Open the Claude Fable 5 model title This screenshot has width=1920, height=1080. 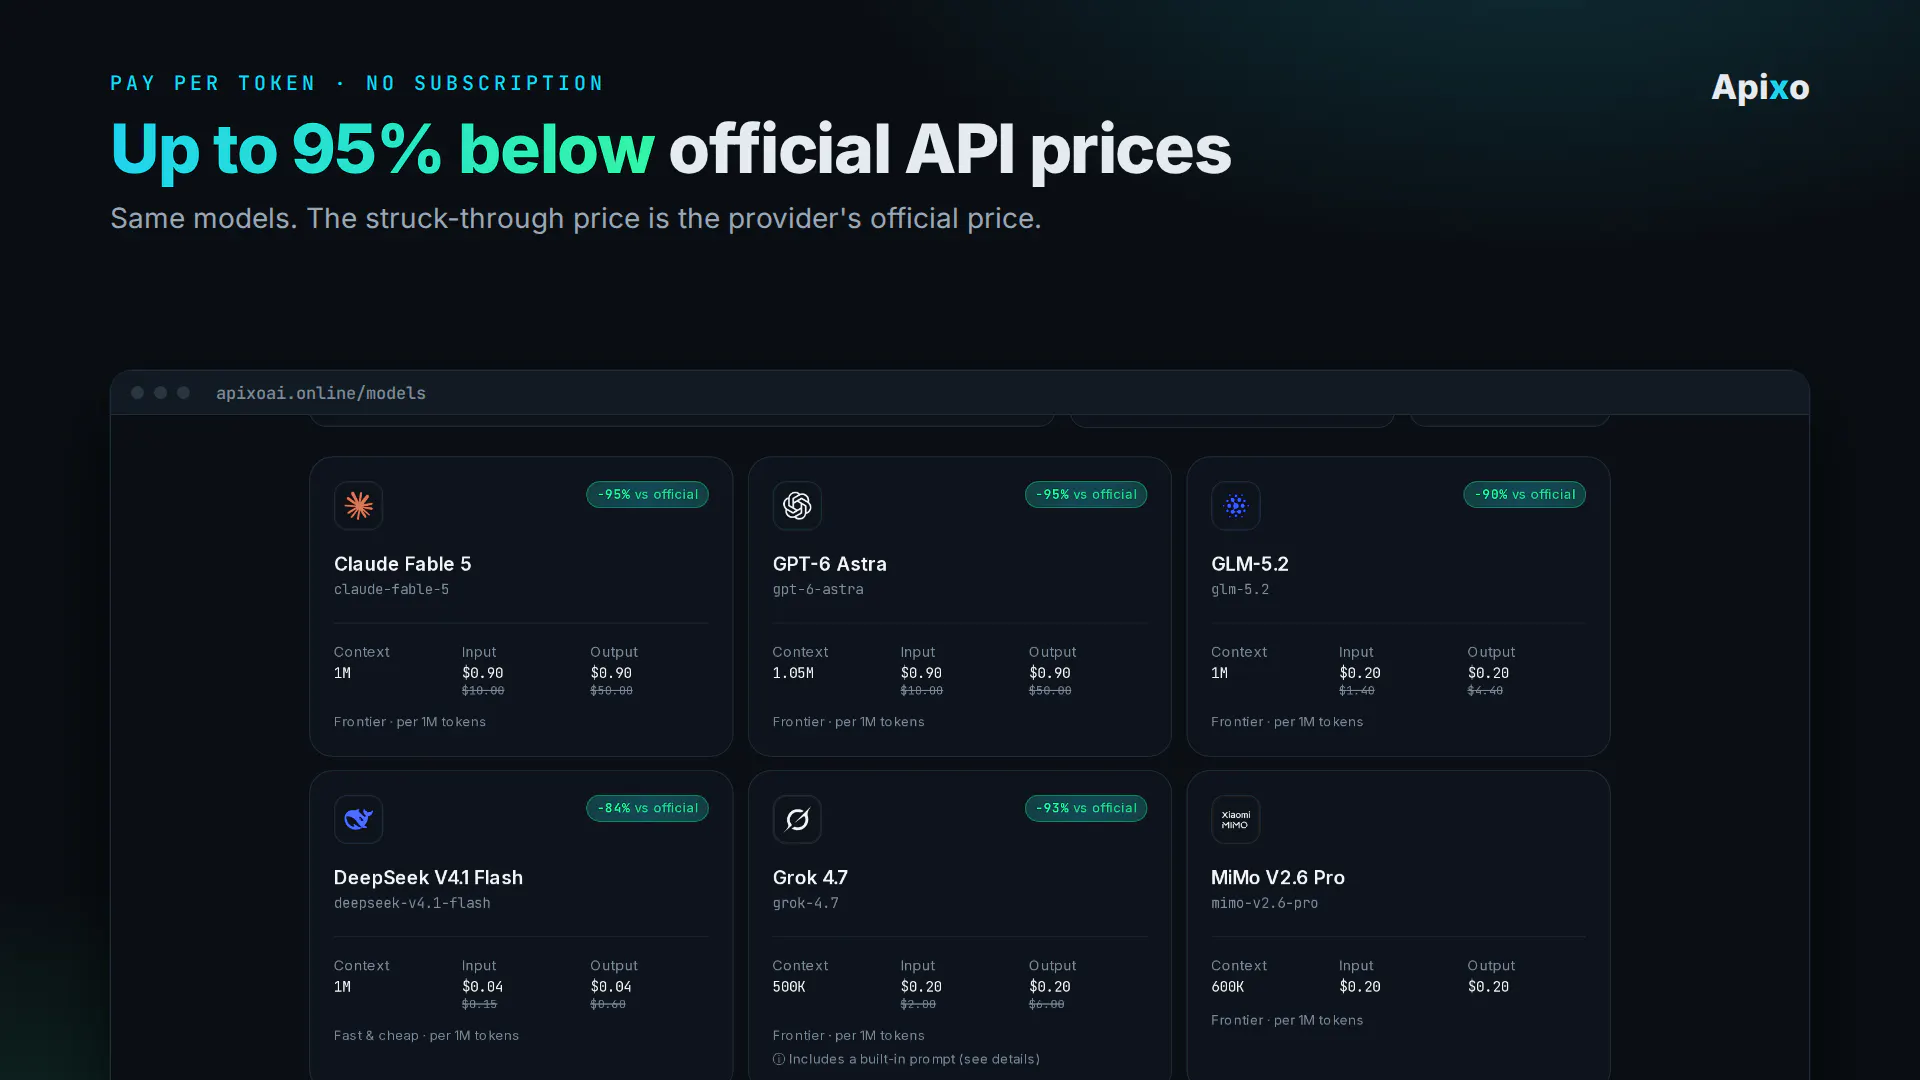[402, 564]
